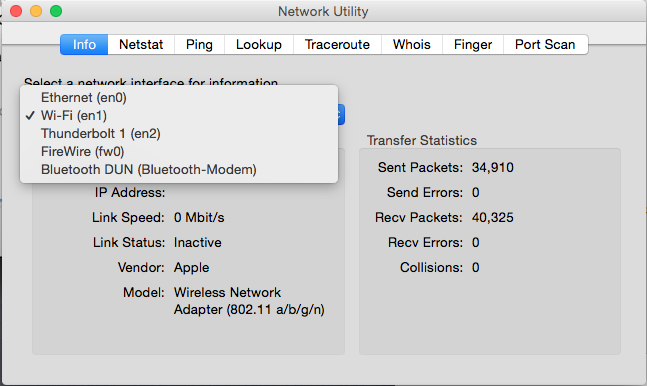The height and width of the screenshot is (386, 647).
Task: Switch to the Netstat tab
Action: coord(141,45)
